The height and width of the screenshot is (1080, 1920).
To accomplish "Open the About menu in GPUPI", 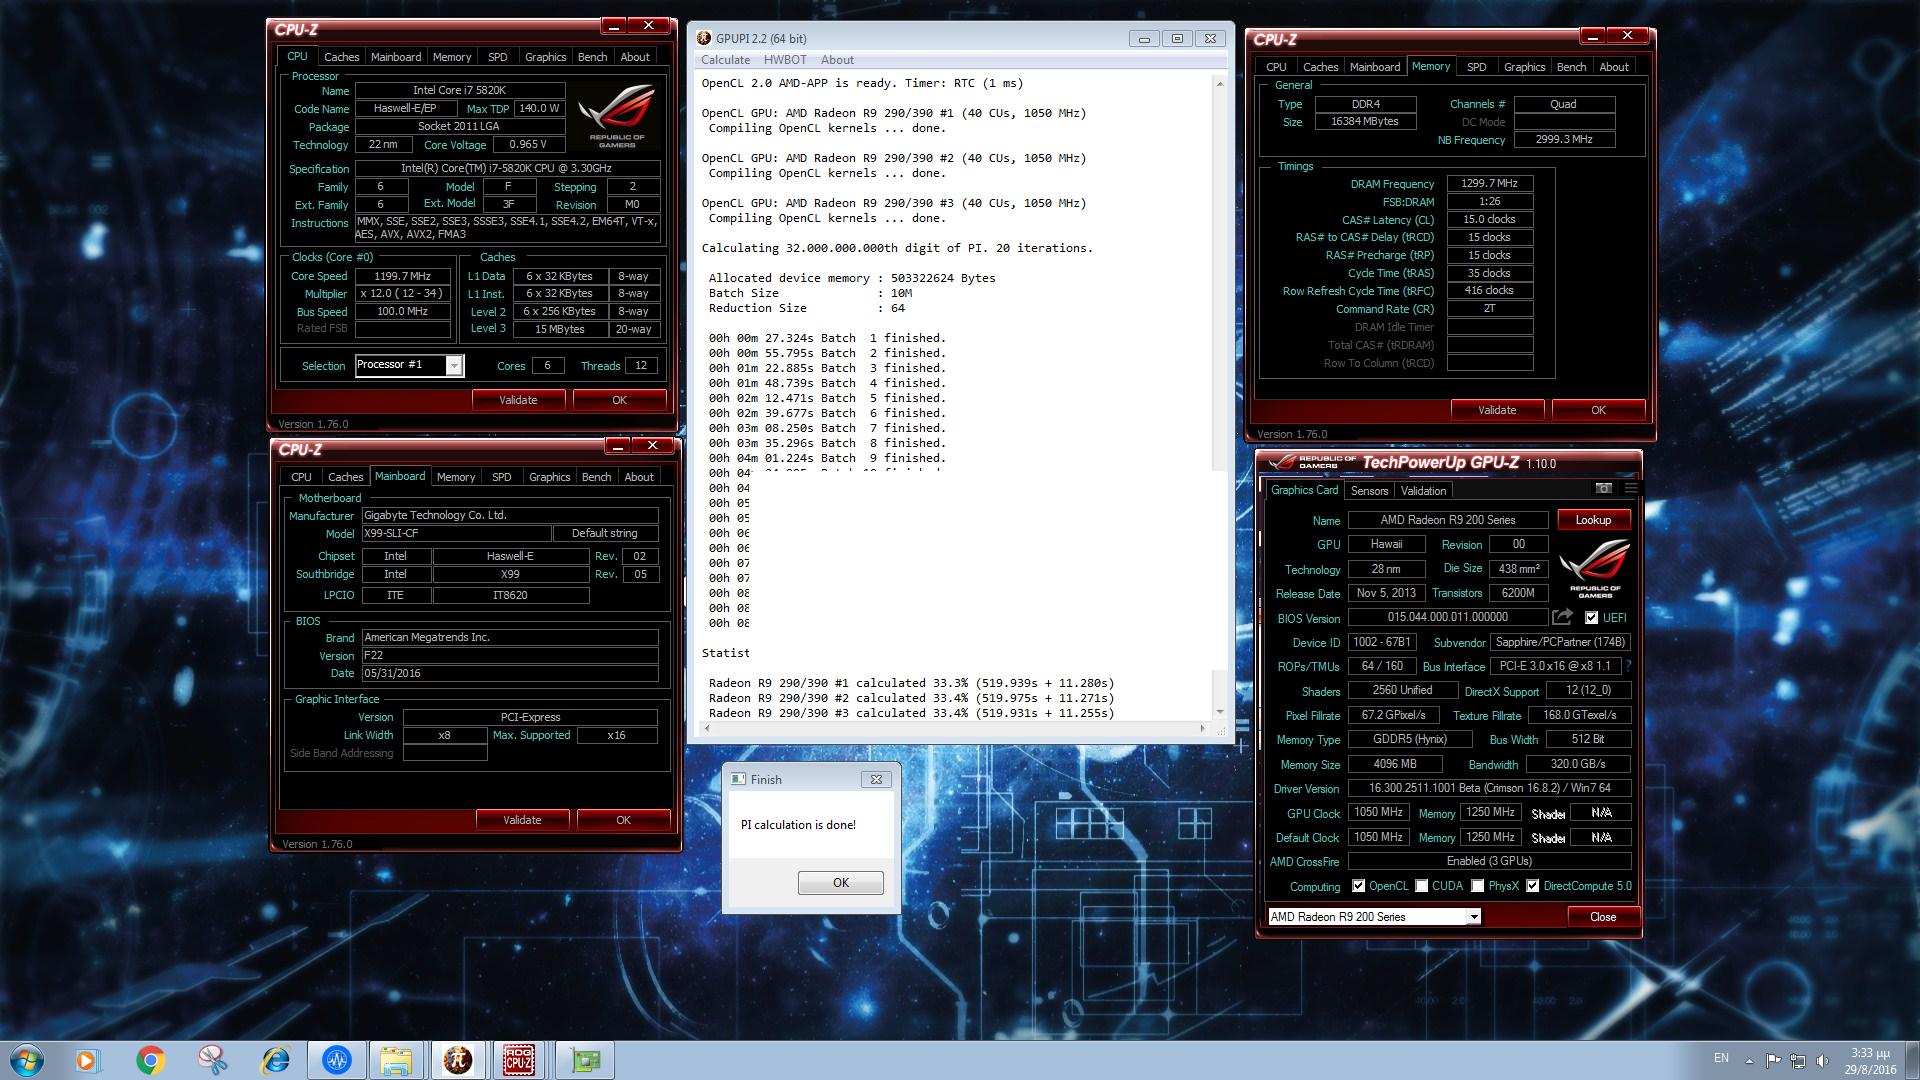I will (837, 60).
